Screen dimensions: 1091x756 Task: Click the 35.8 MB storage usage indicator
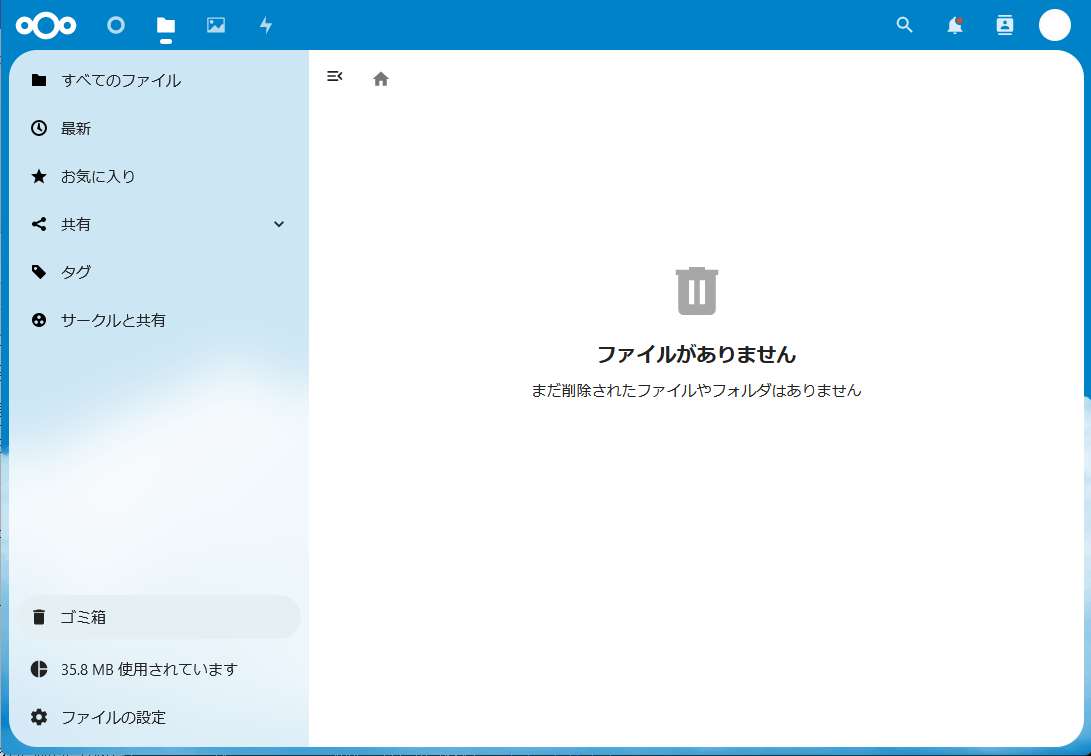coord(148,669)
